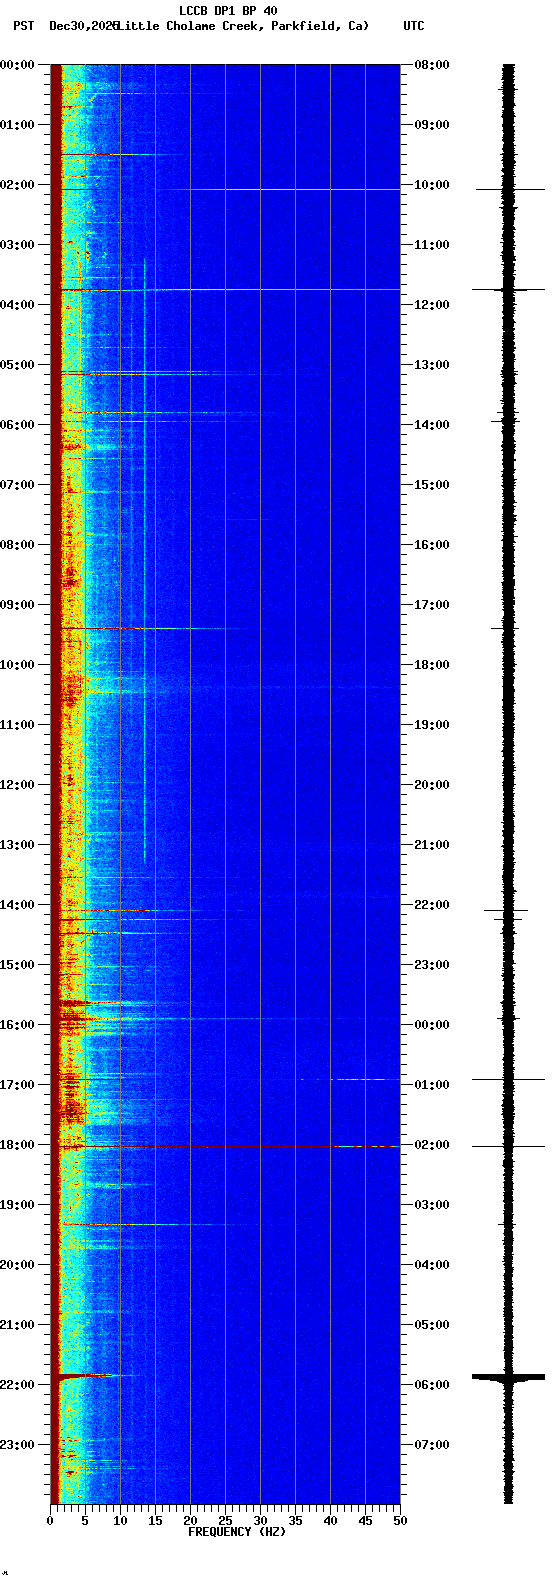Select the 12:00 UTC time label
This screenshot has height=1584, width=552.
tap(432, 305)
